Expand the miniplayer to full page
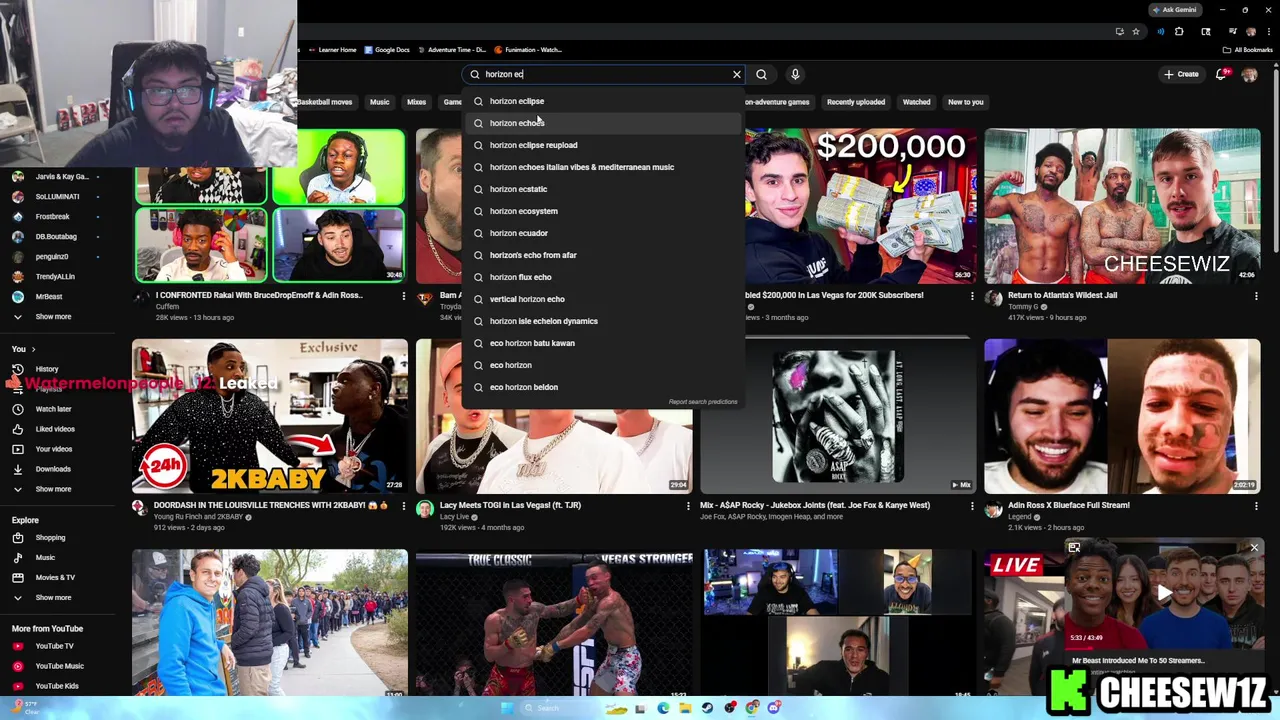Image resolution: width=1280 pixels, height=720 pixels. [1074, 548]
